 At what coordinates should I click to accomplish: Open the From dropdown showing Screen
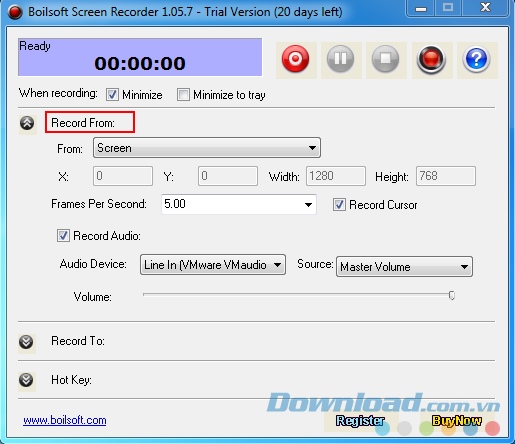[x=207, y=148]
